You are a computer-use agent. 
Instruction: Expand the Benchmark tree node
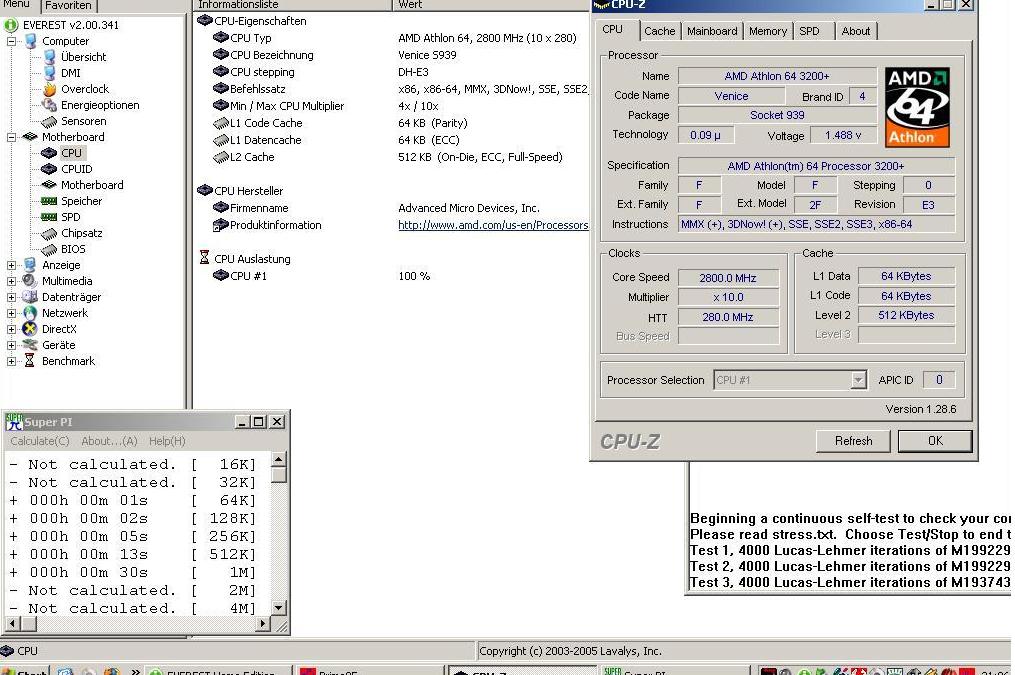click(x=11, y=361)
